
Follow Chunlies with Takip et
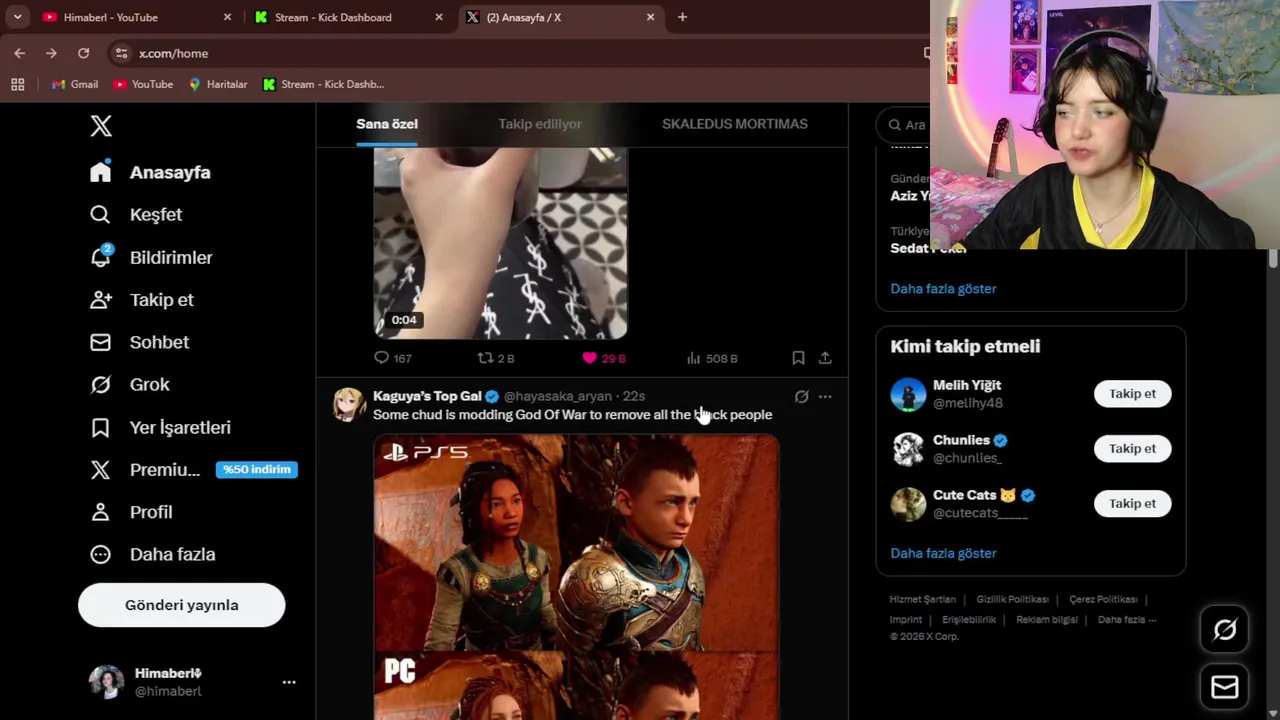[x=1132, y=449]
